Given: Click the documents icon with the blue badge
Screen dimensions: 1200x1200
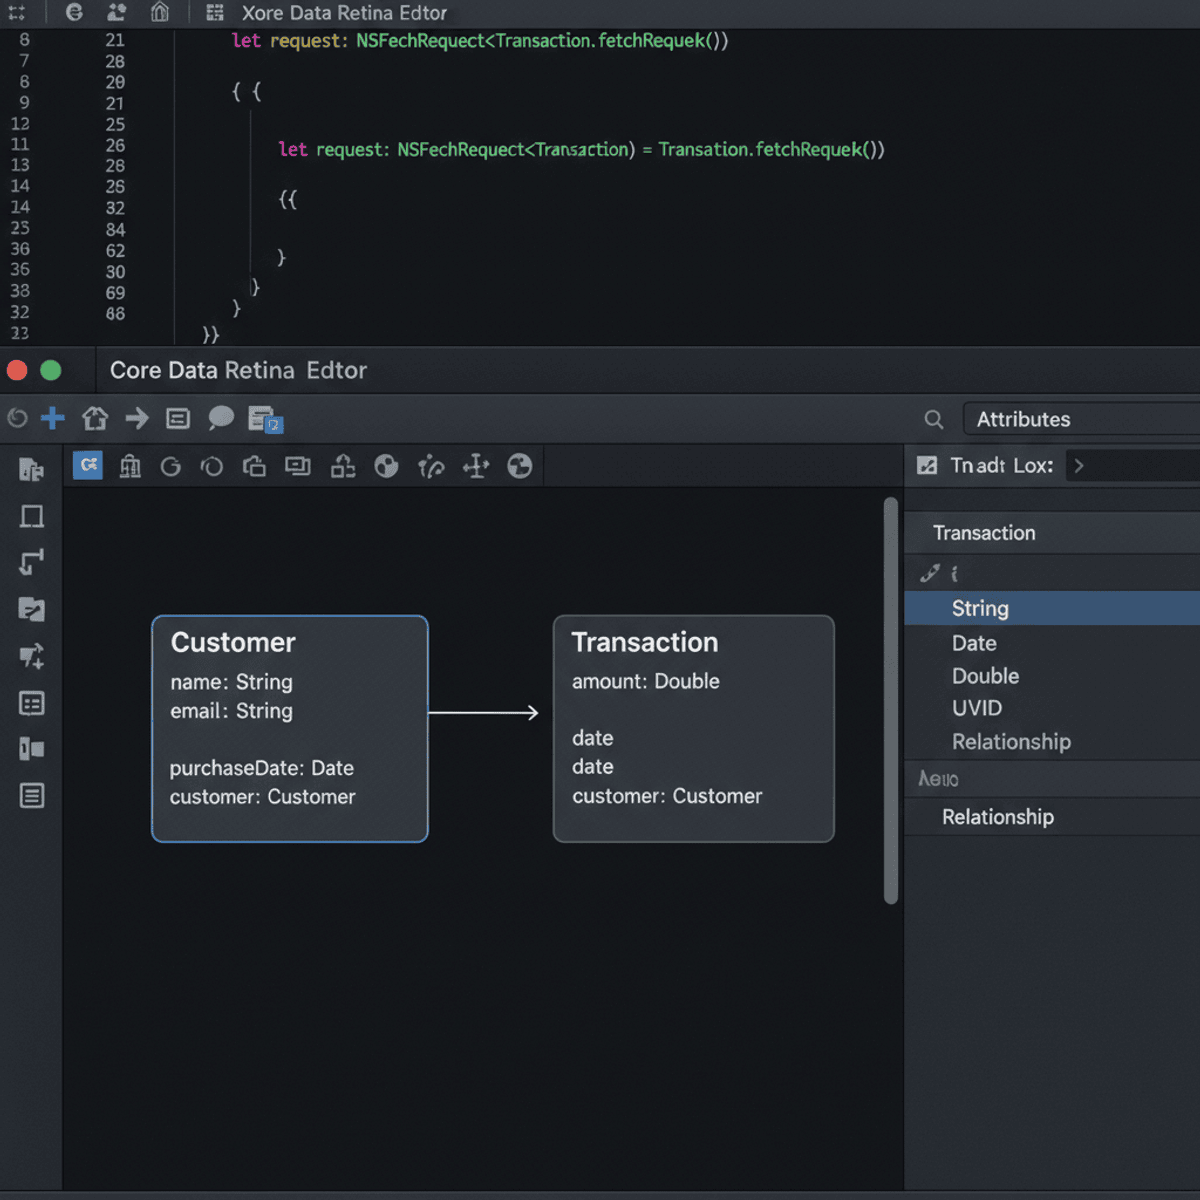Looking at the screenshot, I should point(265,420).
